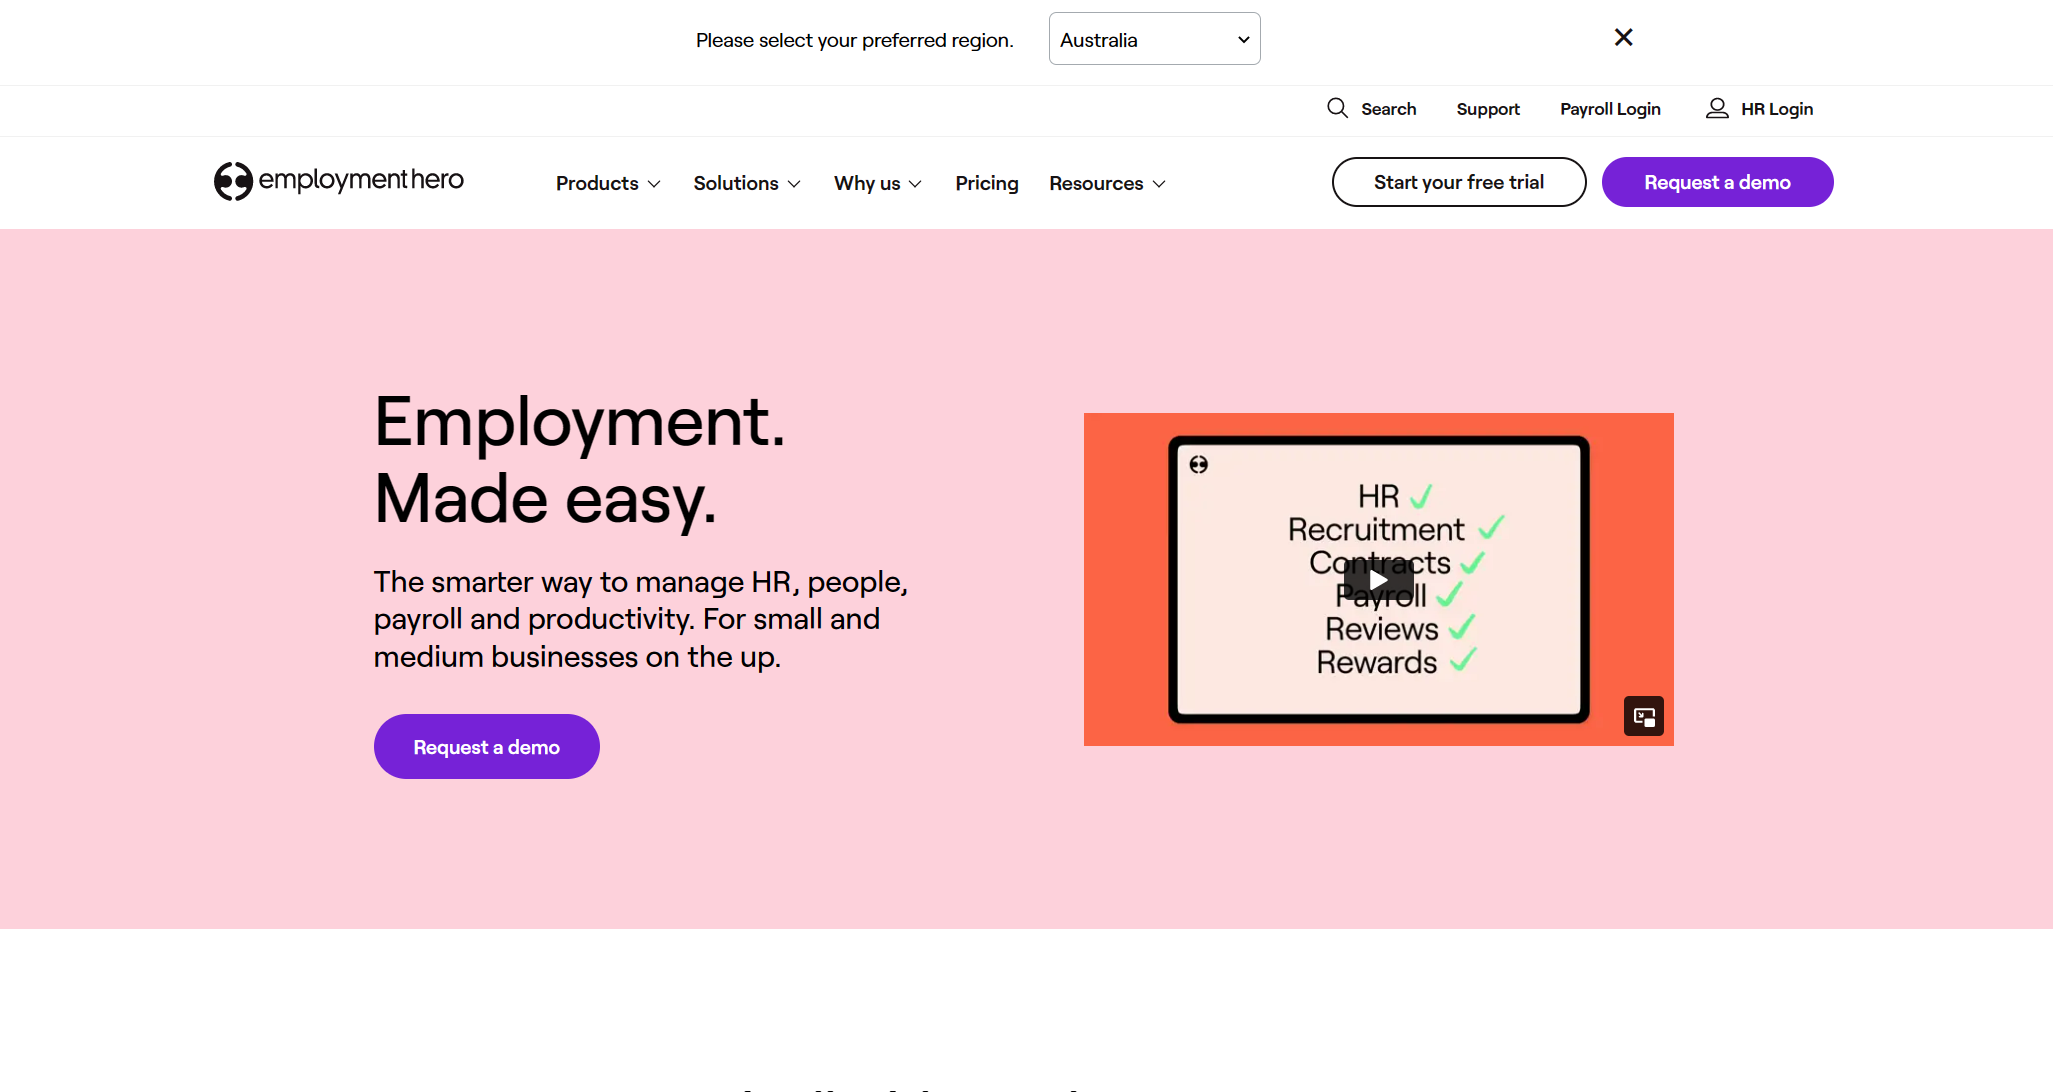
Task: Open the preferred region dropdown
Action: (x=1154, y=39)
